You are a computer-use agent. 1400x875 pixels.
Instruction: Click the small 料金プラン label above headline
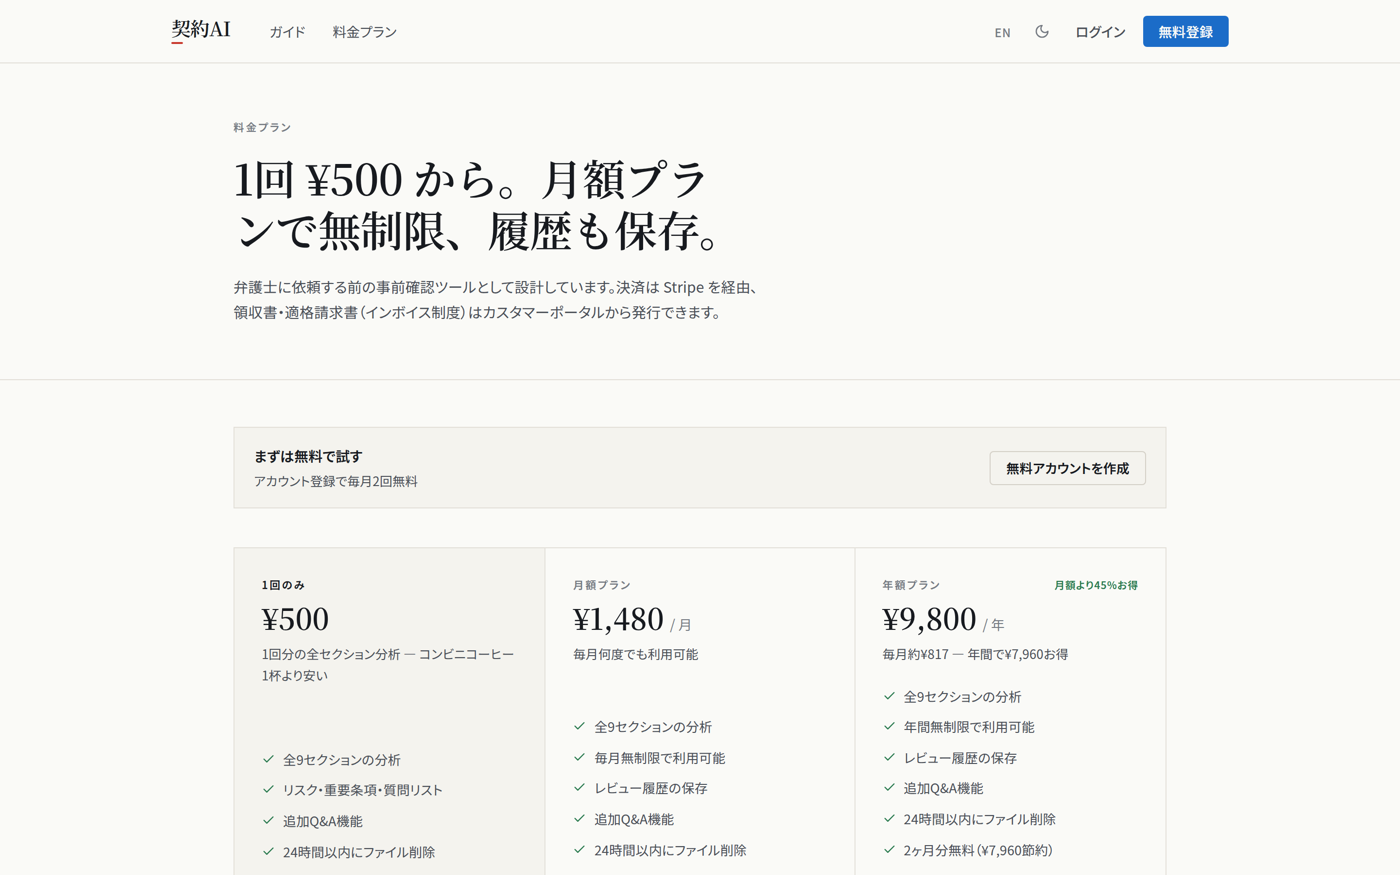[262, 127]
